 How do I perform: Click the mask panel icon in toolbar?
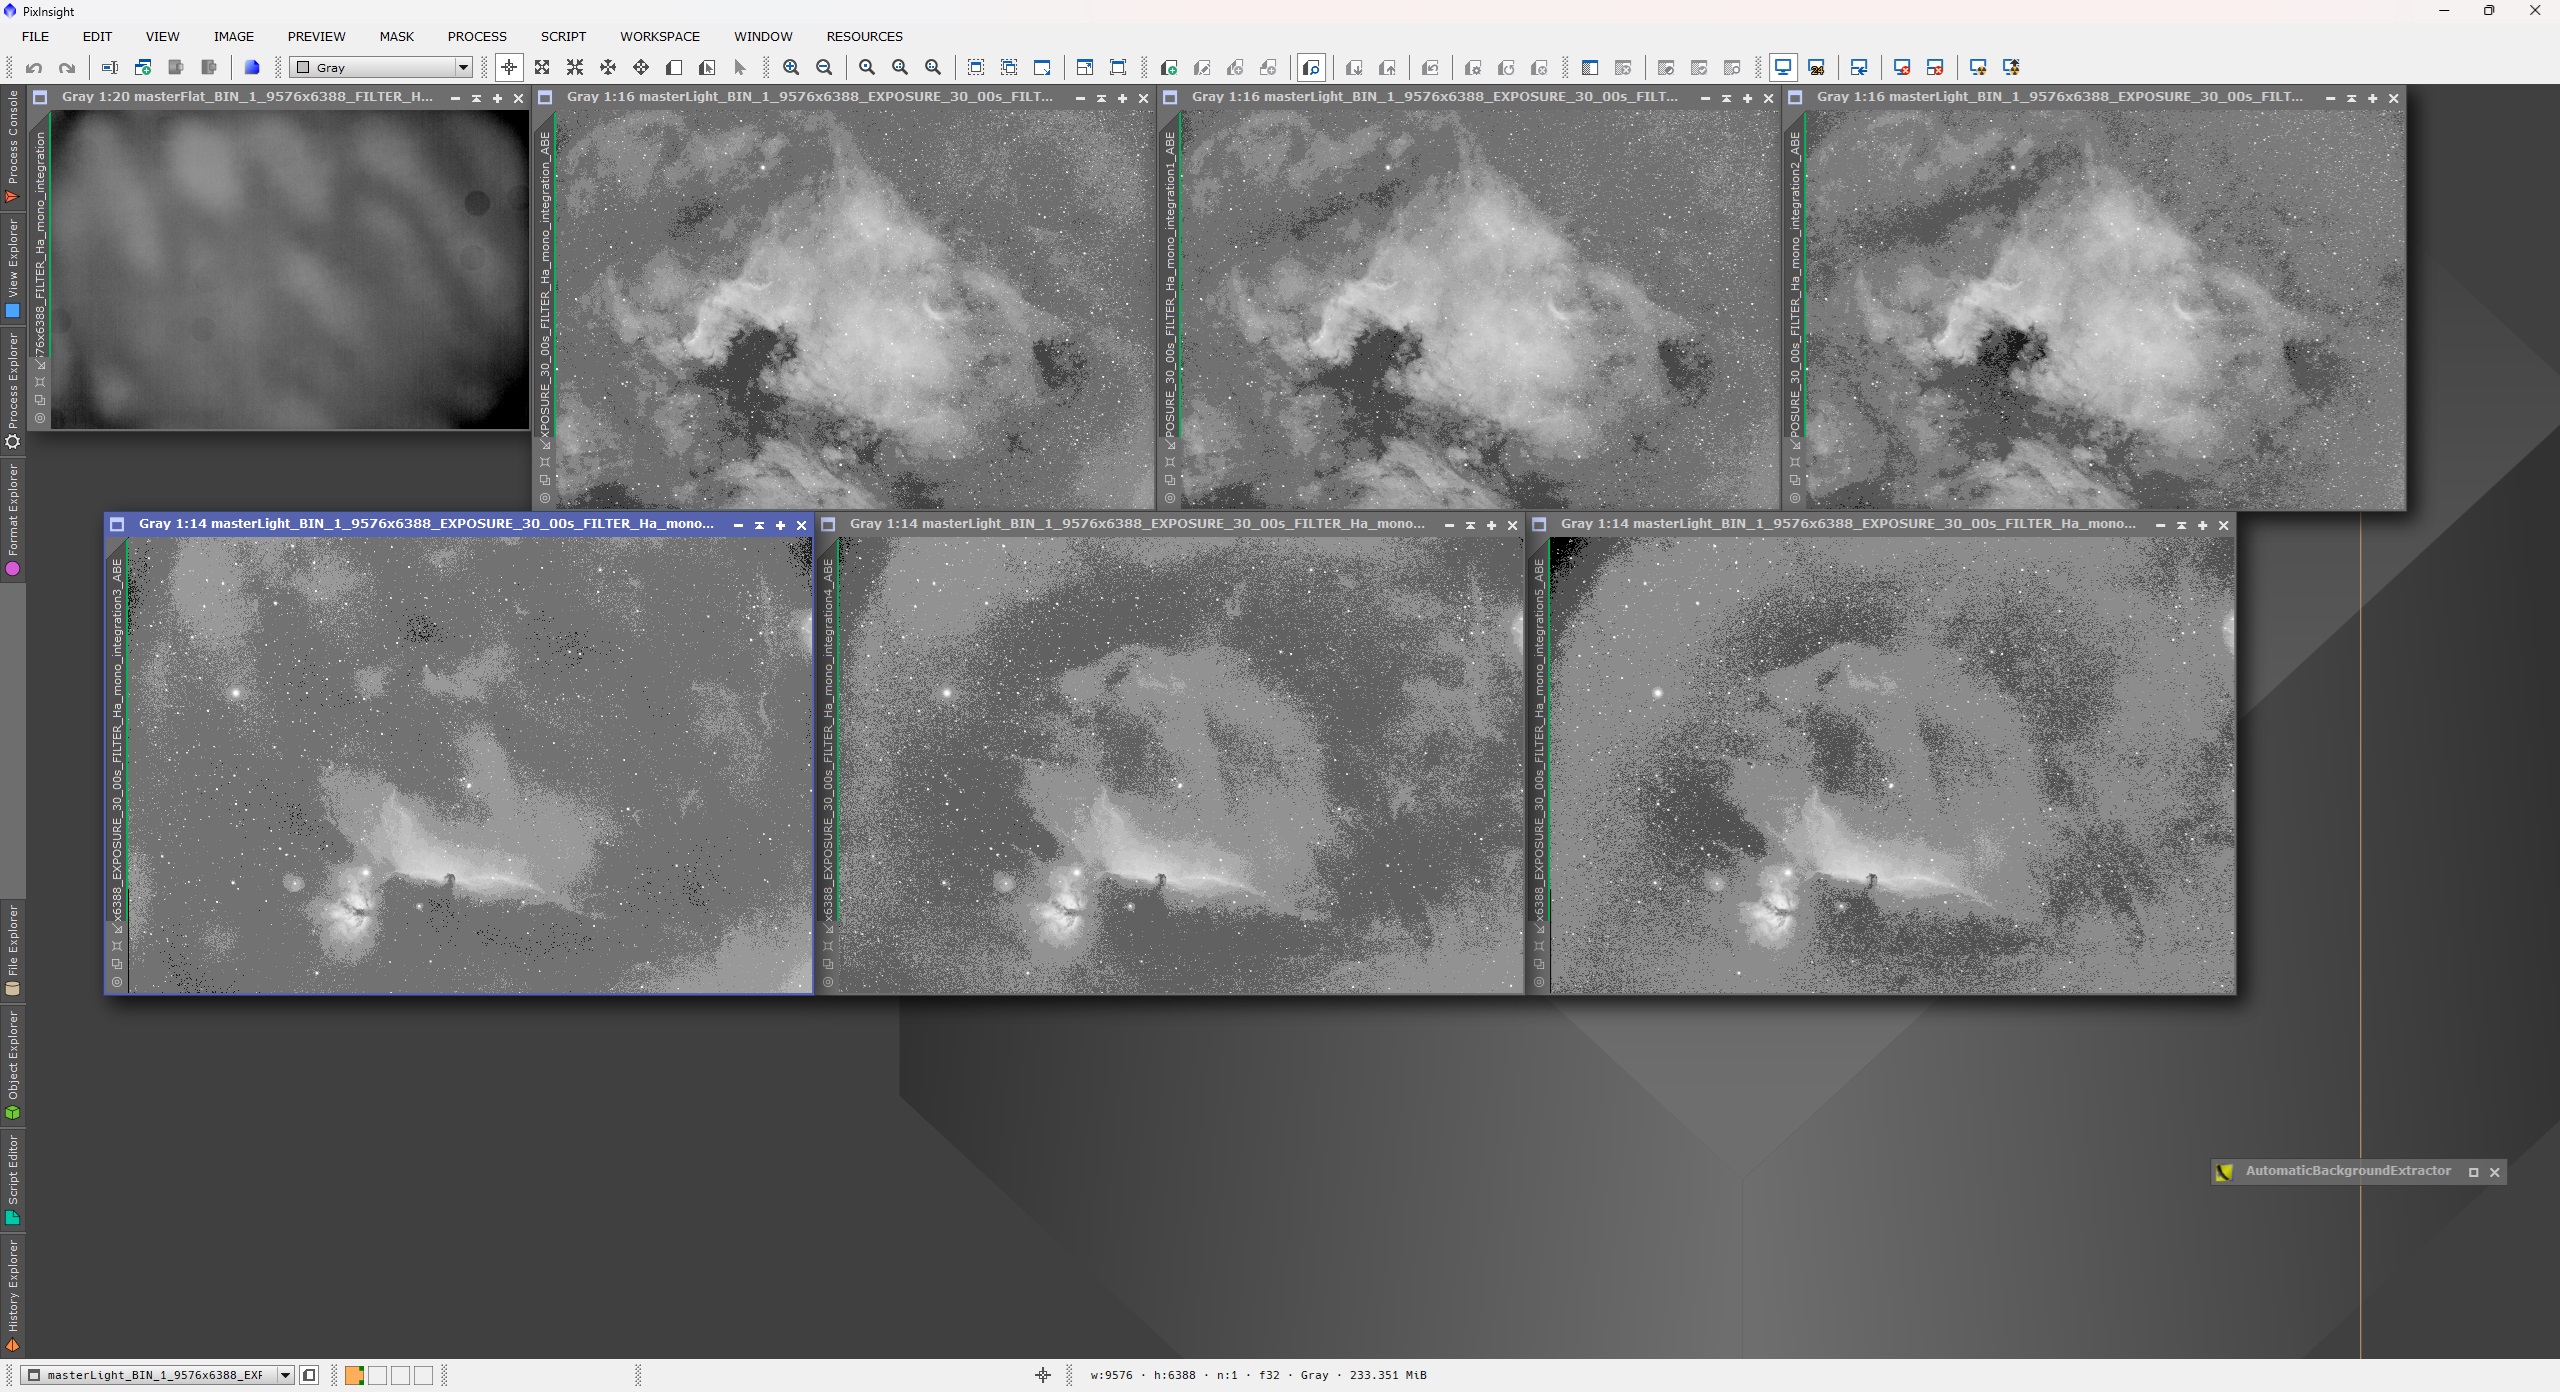(x=1590, y=68)
